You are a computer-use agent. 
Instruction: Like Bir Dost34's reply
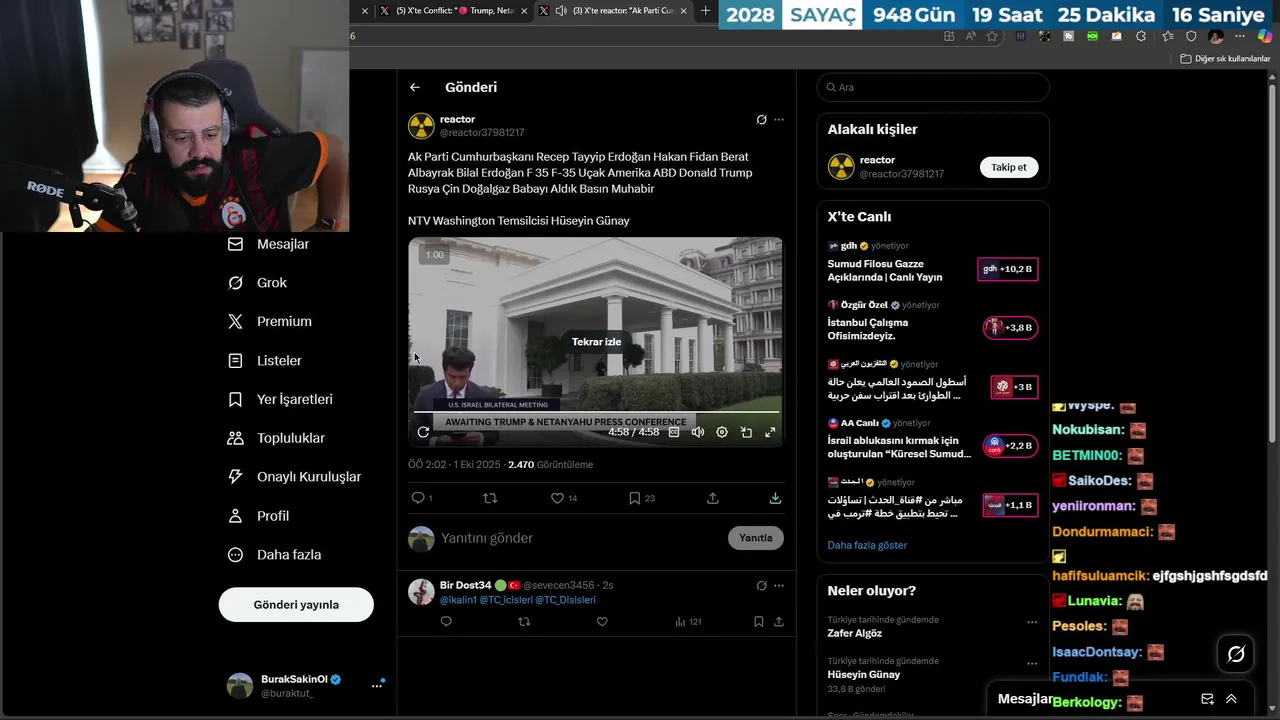(602, 622)
